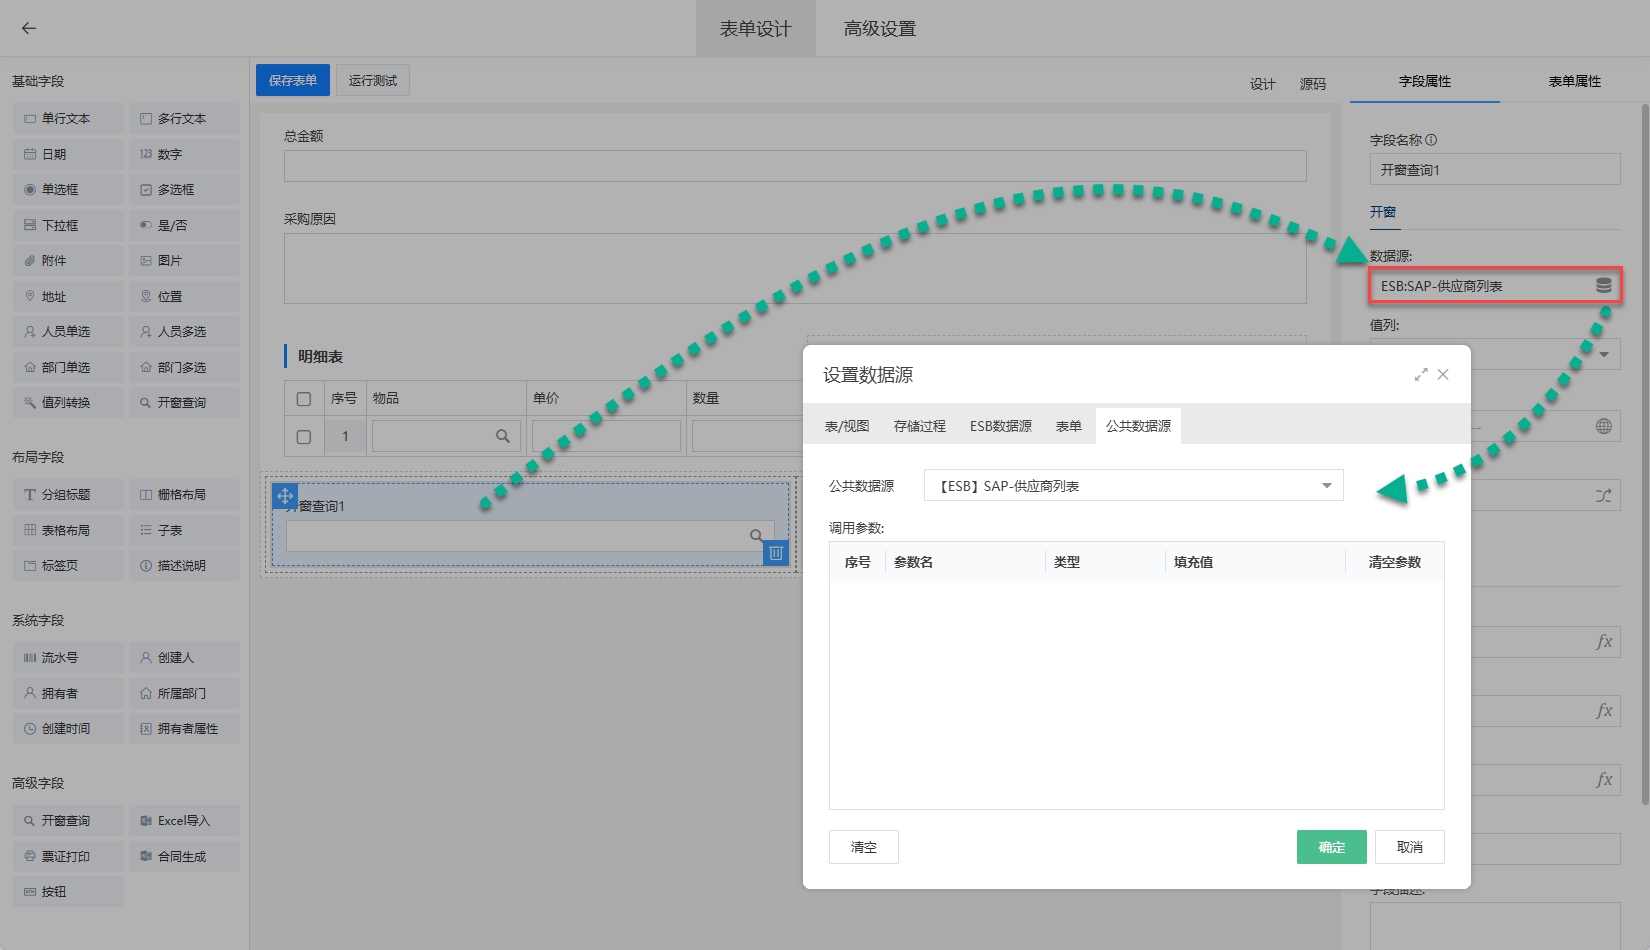Click the globe icon in properties panel
1650x950 pixels.
[1603, 426]
